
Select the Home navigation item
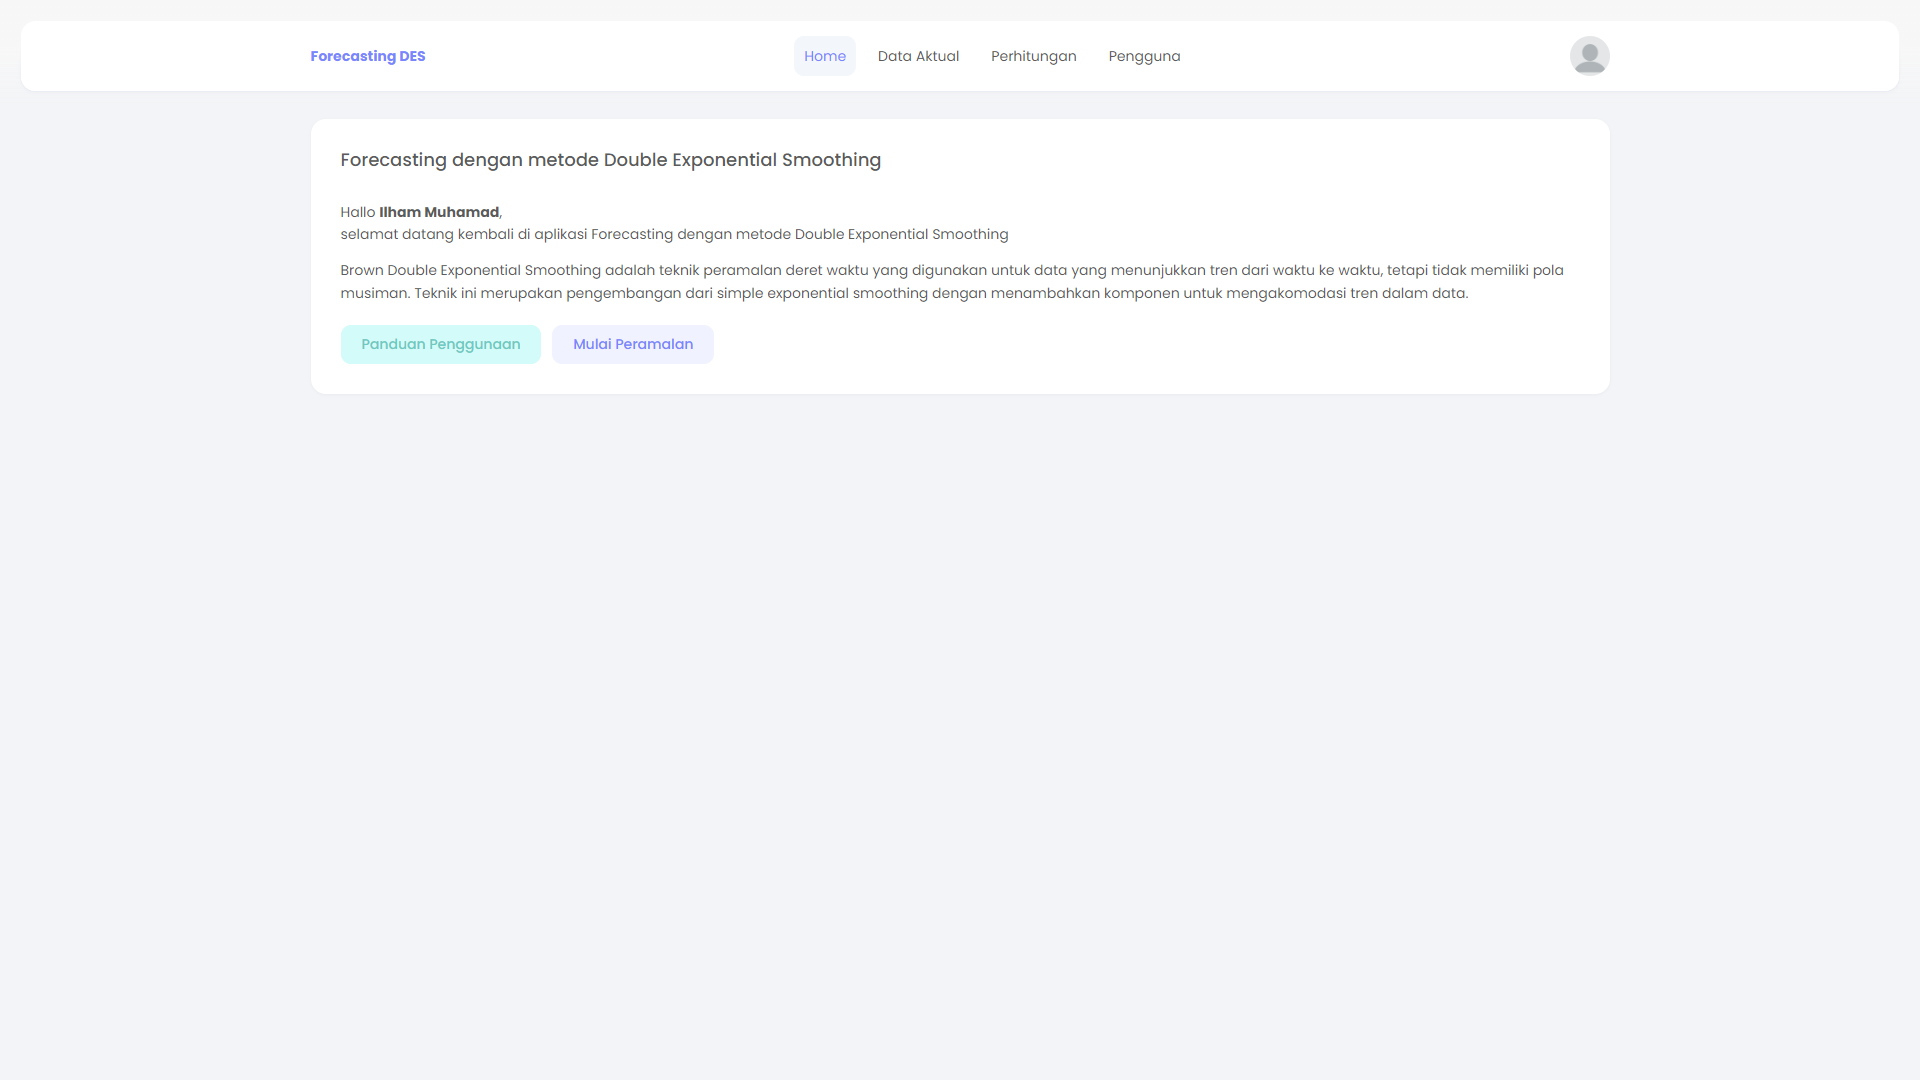pyautogui.click(x=825, y=56)
